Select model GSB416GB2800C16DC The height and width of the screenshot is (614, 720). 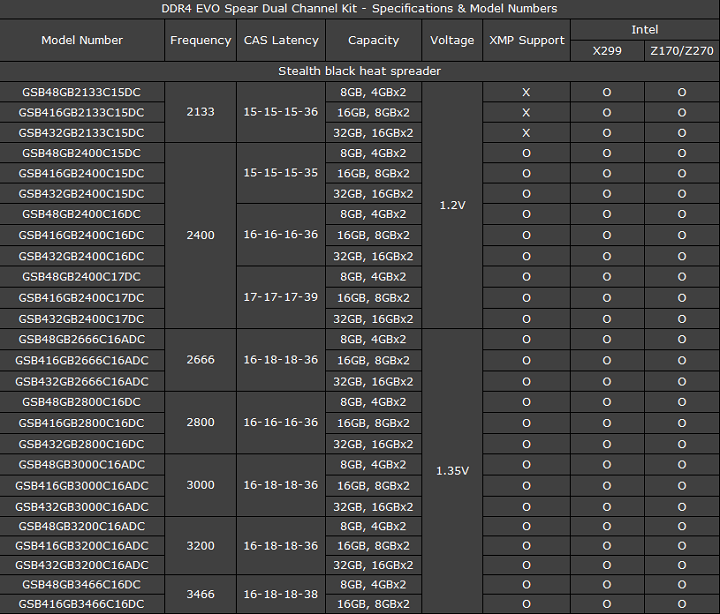click(x=82, y=423)
